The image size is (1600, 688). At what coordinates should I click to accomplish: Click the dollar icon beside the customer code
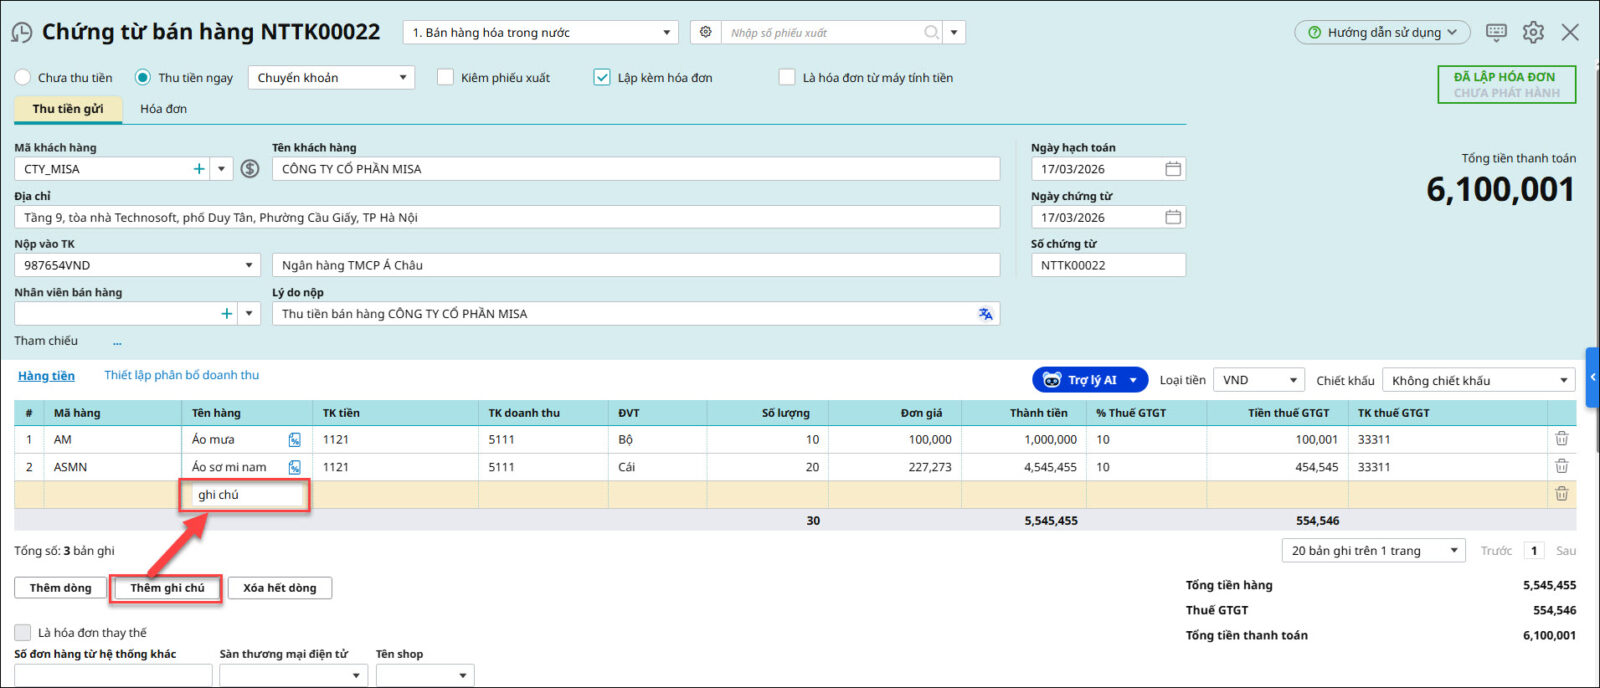(x=250, y=169)
